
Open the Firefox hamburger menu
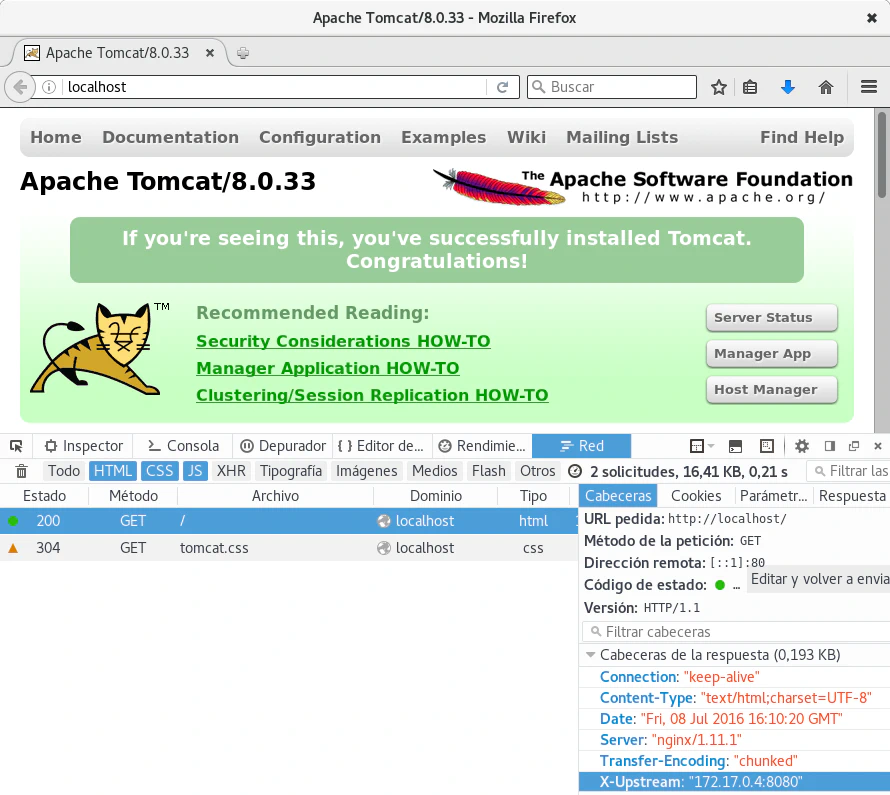click(x=868, y=87)
